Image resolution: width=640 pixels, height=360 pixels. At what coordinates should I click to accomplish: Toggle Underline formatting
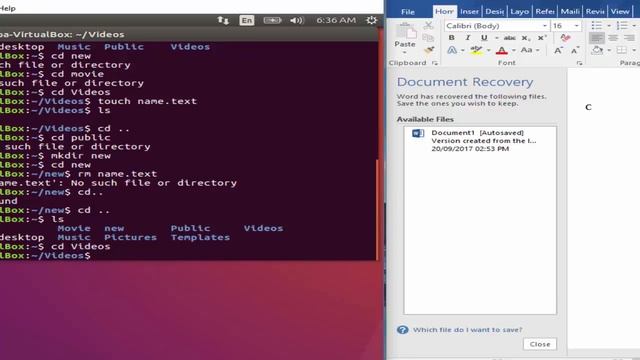click(x=484, y=38)
